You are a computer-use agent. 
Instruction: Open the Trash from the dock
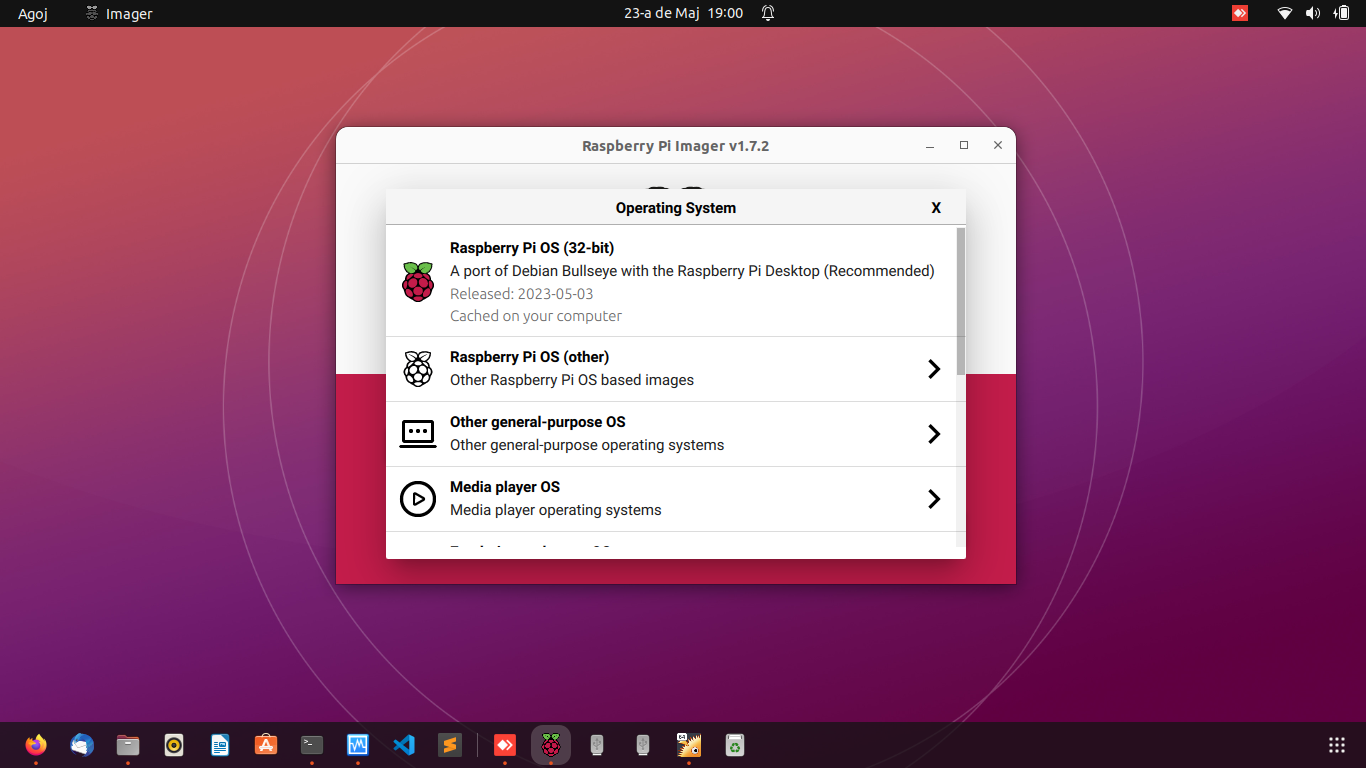coord(735,745)
